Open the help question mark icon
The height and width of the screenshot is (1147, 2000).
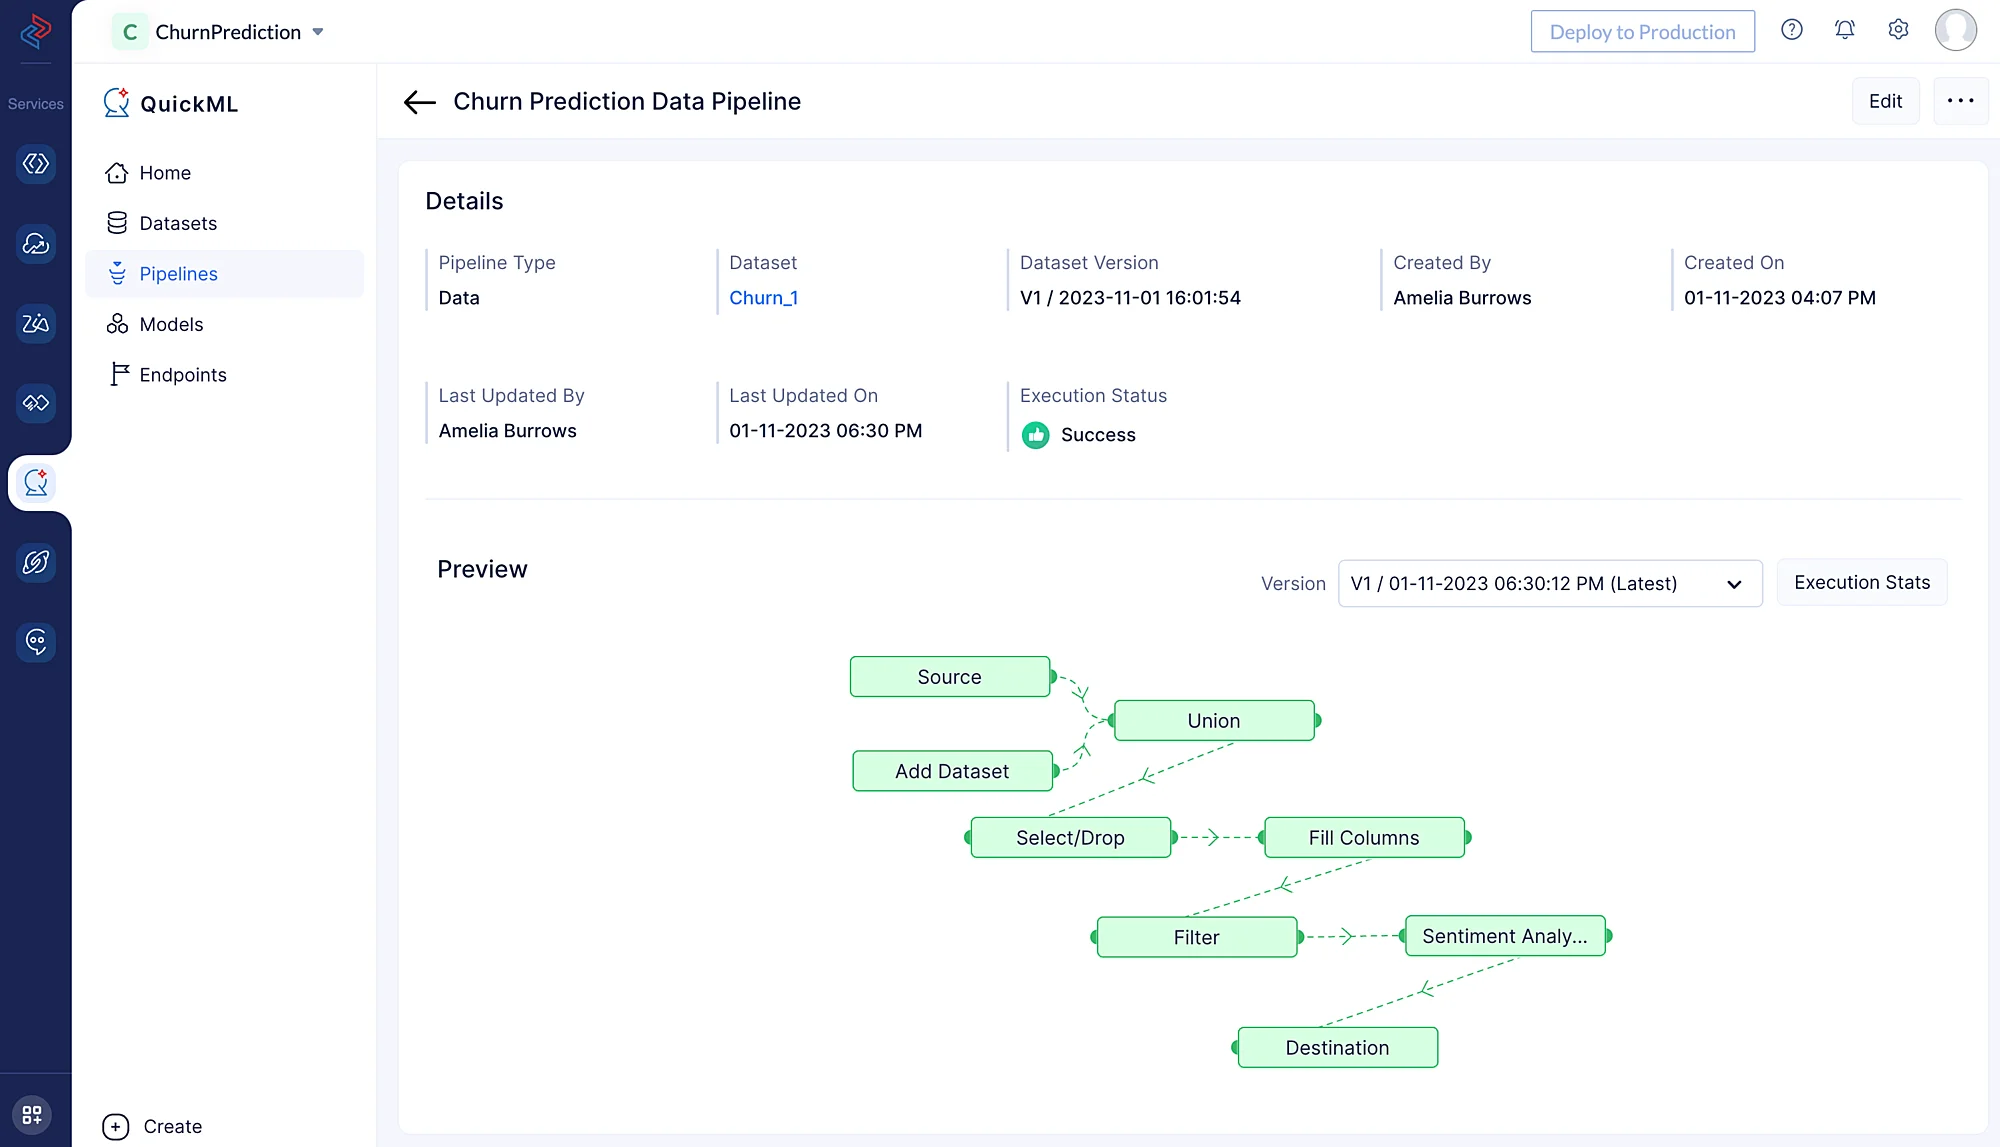(1791, 30)
